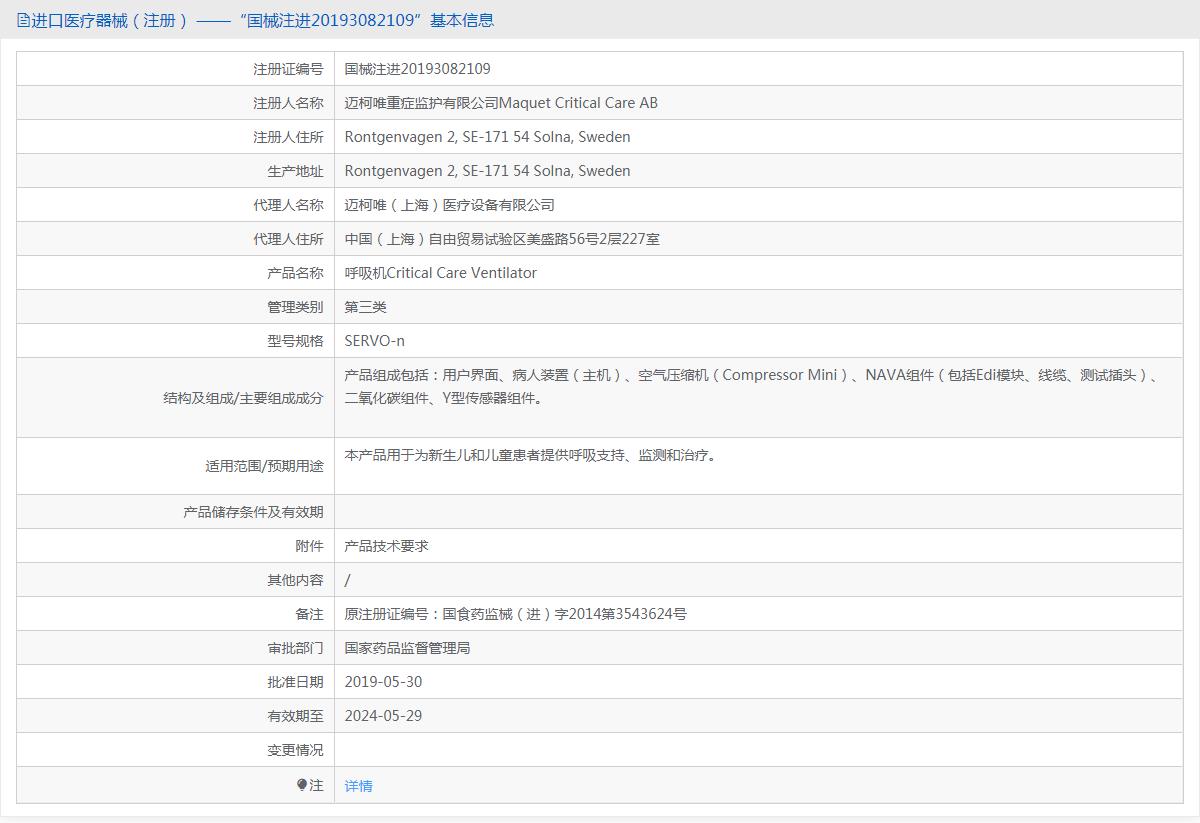Select the 变更情况 row label

pyautogui.click(x=295, y=750)
